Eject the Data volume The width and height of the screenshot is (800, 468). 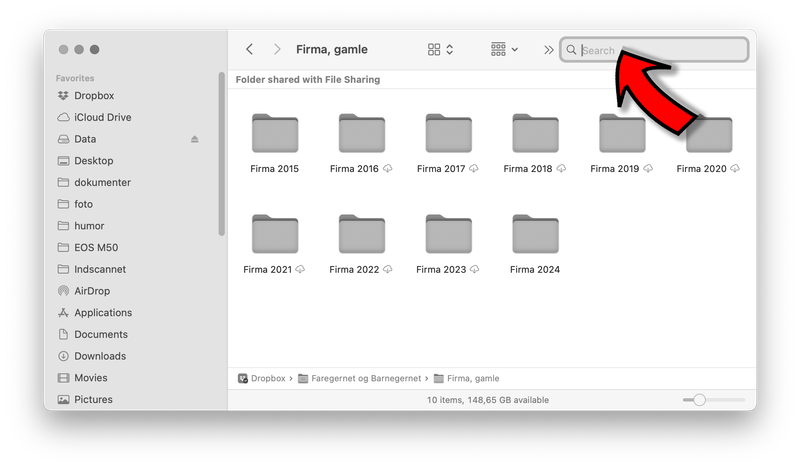click(x=195, y=139)
